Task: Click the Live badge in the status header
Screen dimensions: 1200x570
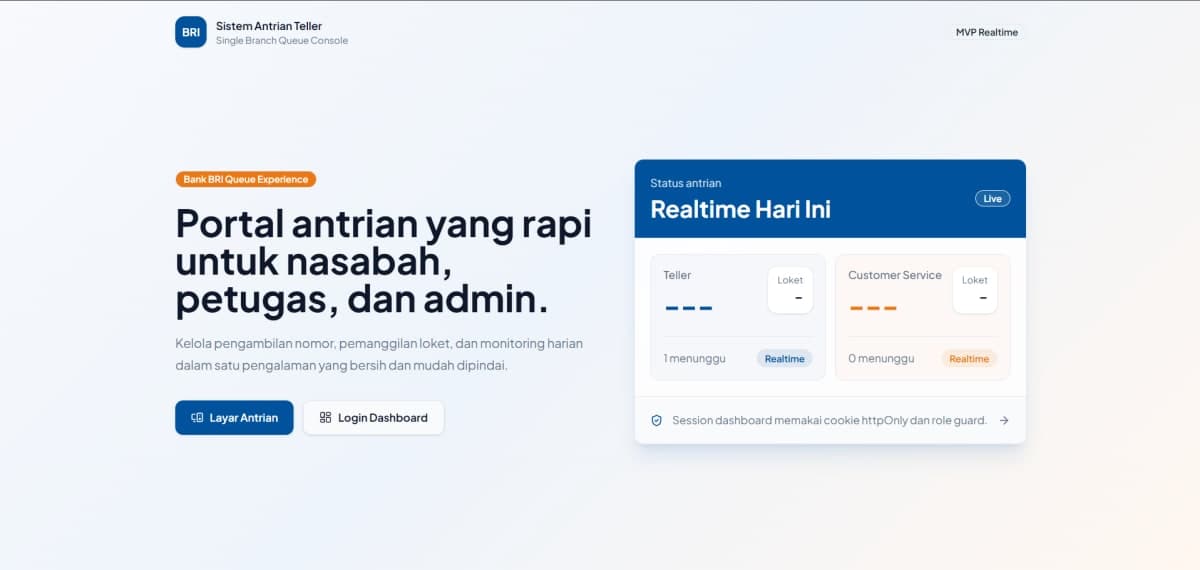Action: [x=993, y=198]
